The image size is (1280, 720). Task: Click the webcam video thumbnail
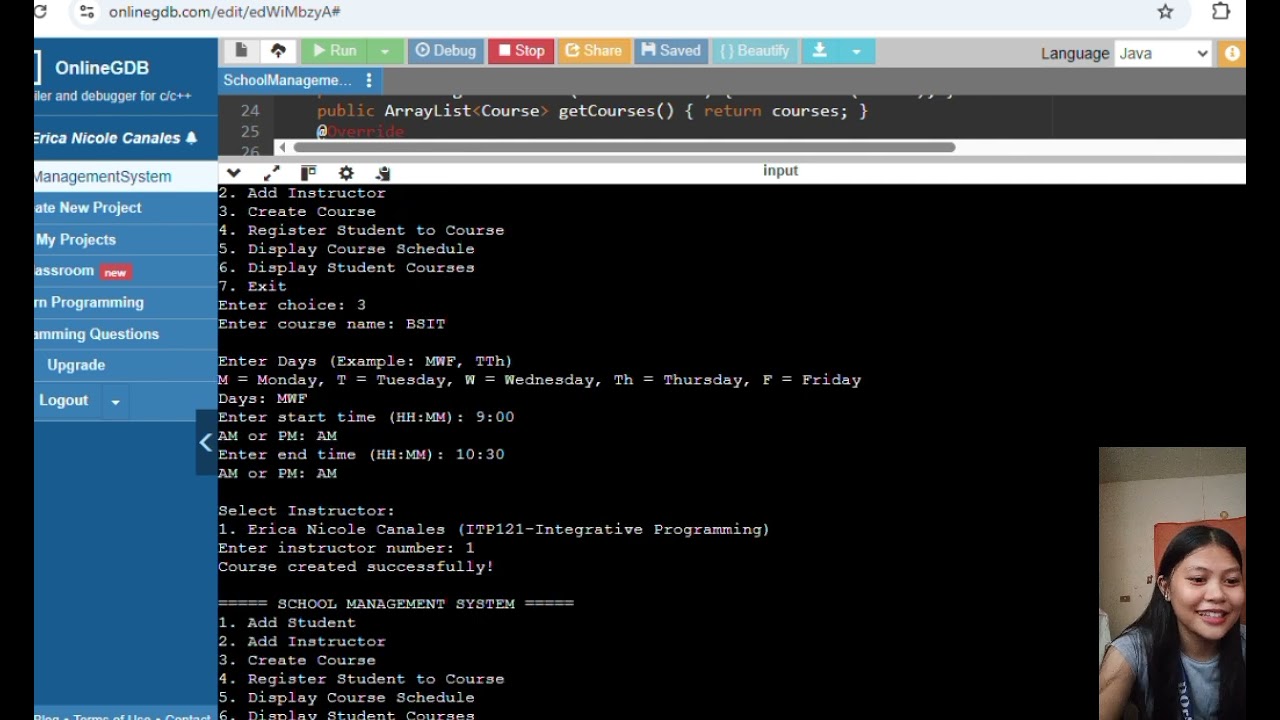(1172, 583)
